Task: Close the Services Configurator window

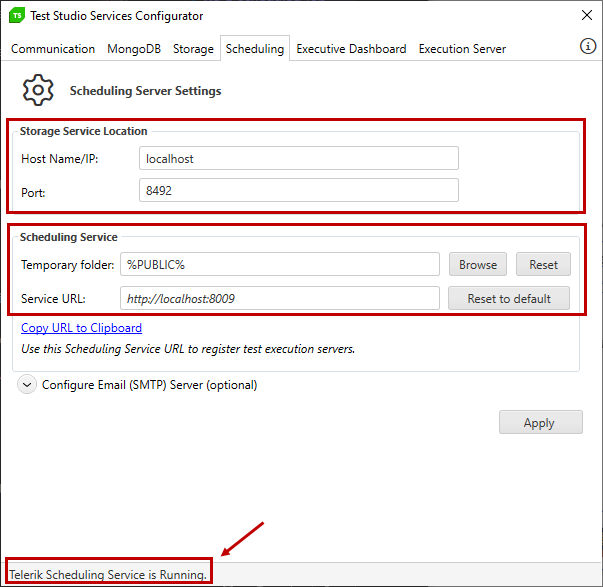Action: [x=586, y=15]
